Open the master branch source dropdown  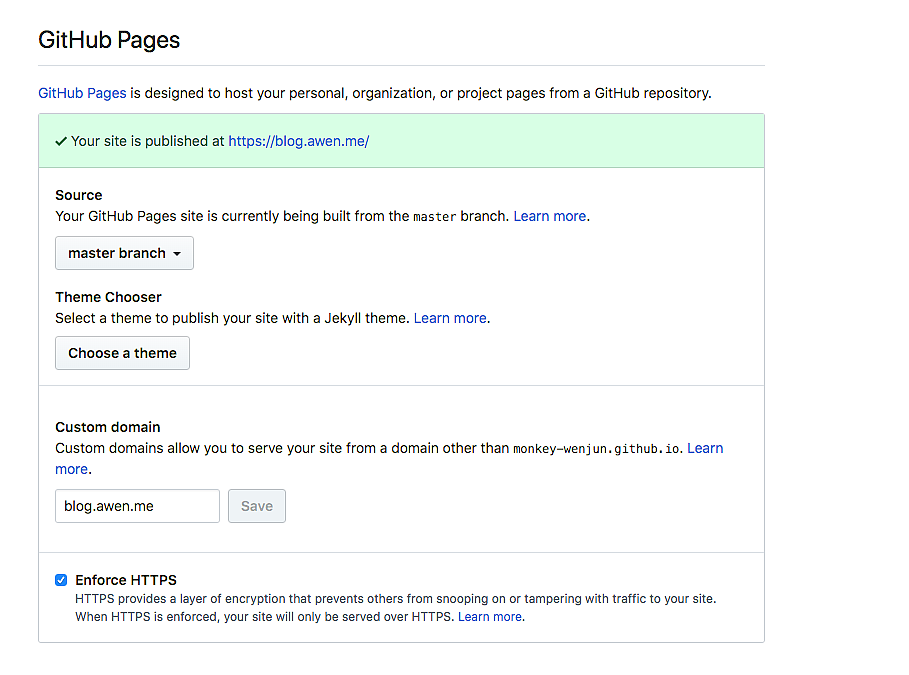point(124,254)
